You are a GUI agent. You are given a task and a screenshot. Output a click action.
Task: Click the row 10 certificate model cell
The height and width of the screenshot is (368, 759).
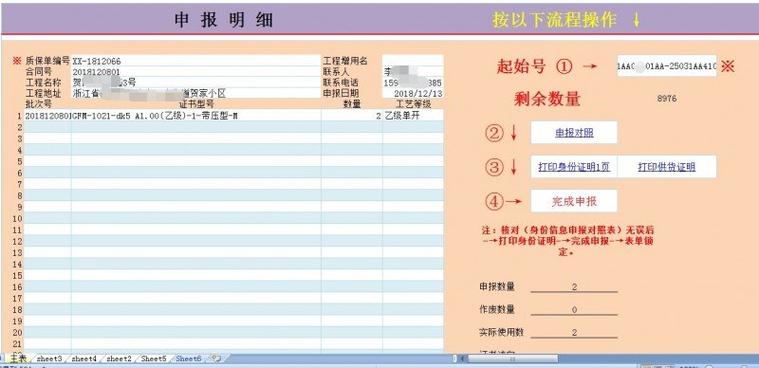coord(196,218)
